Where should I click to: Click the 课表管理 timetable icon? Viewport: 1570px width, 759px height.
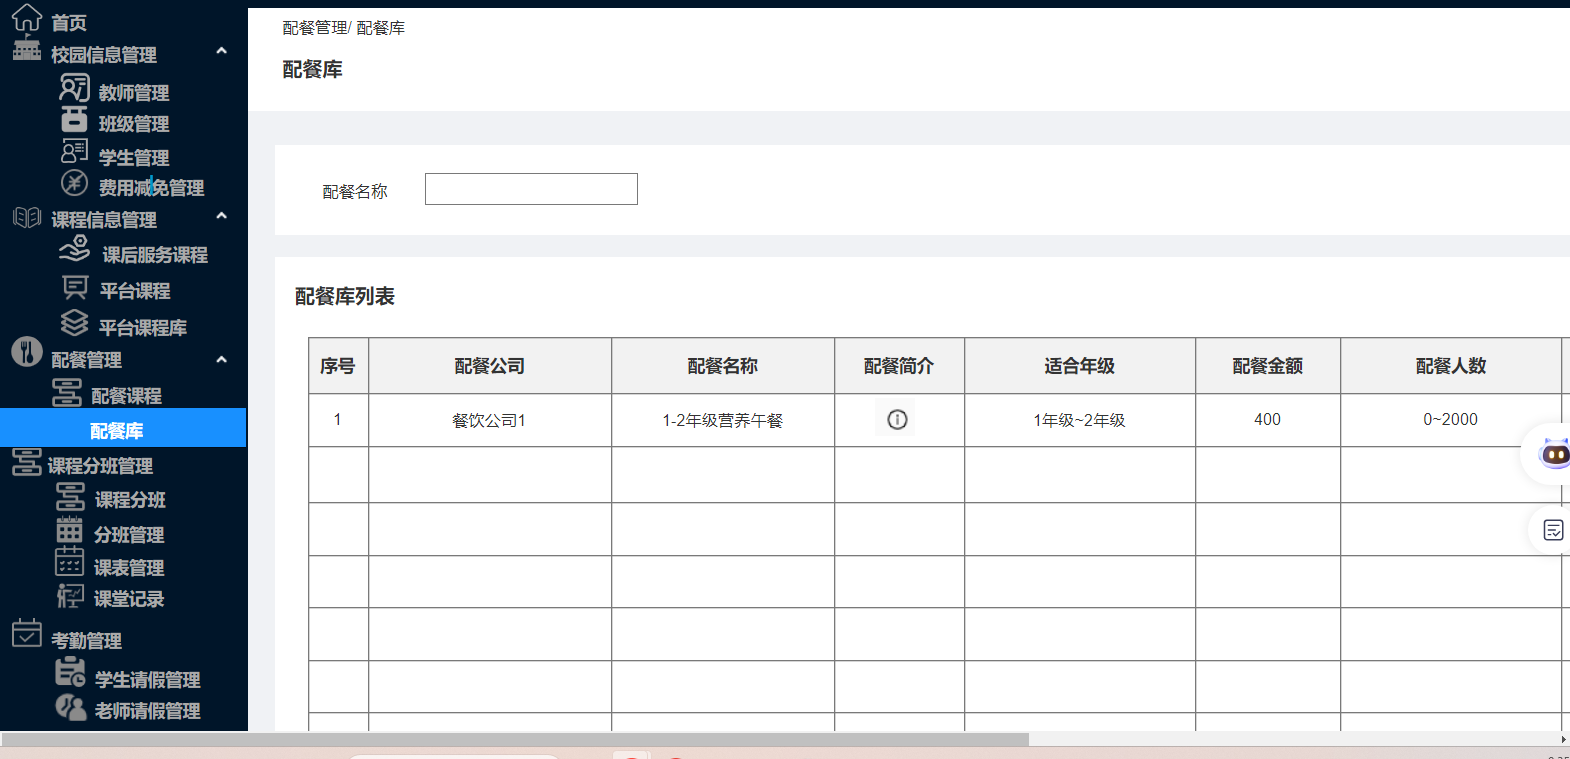[70, 562]
